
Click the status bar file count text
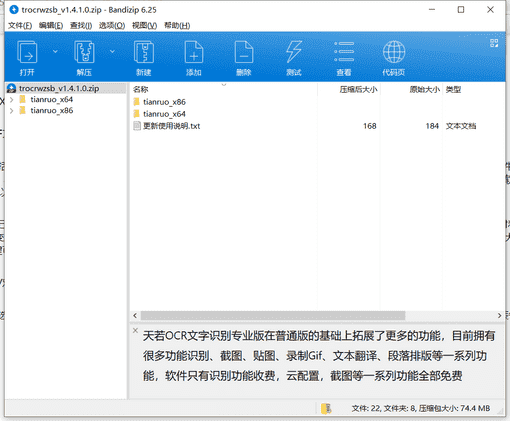421,408
